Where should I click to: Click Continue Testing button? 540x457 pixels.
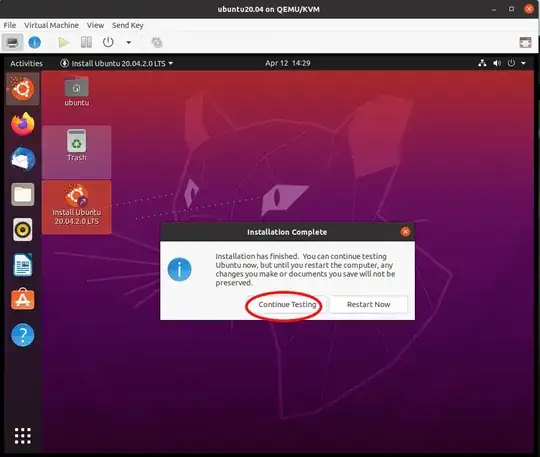(287, 305)
